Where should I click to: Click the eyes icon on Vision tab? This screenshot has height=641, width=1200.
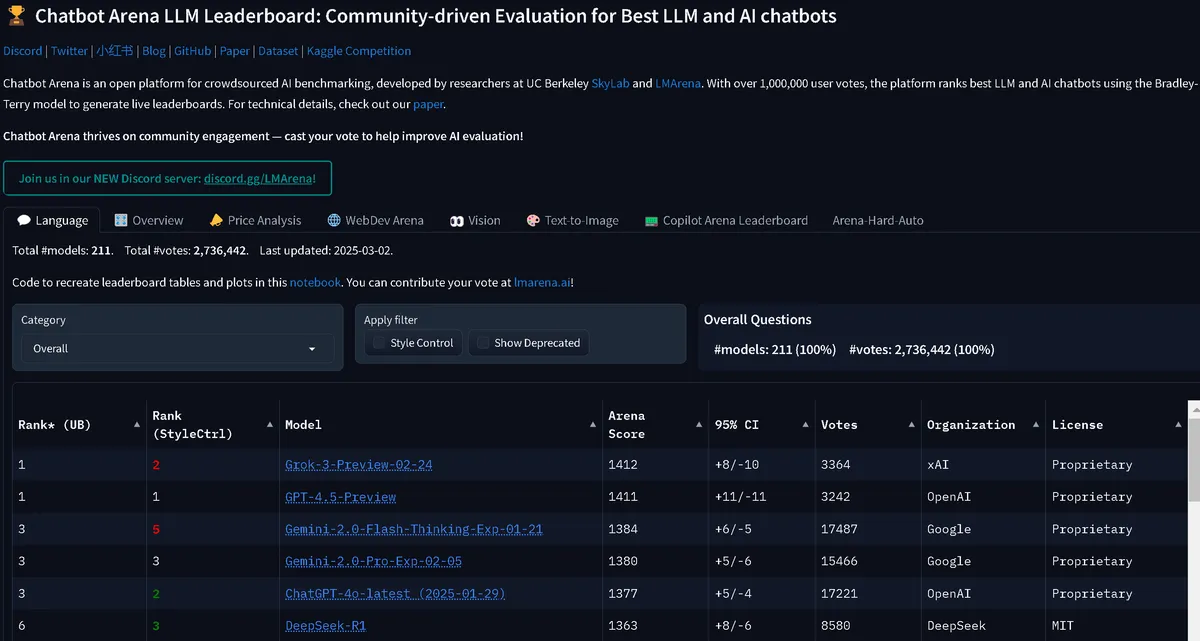click(x=456, y=220)
